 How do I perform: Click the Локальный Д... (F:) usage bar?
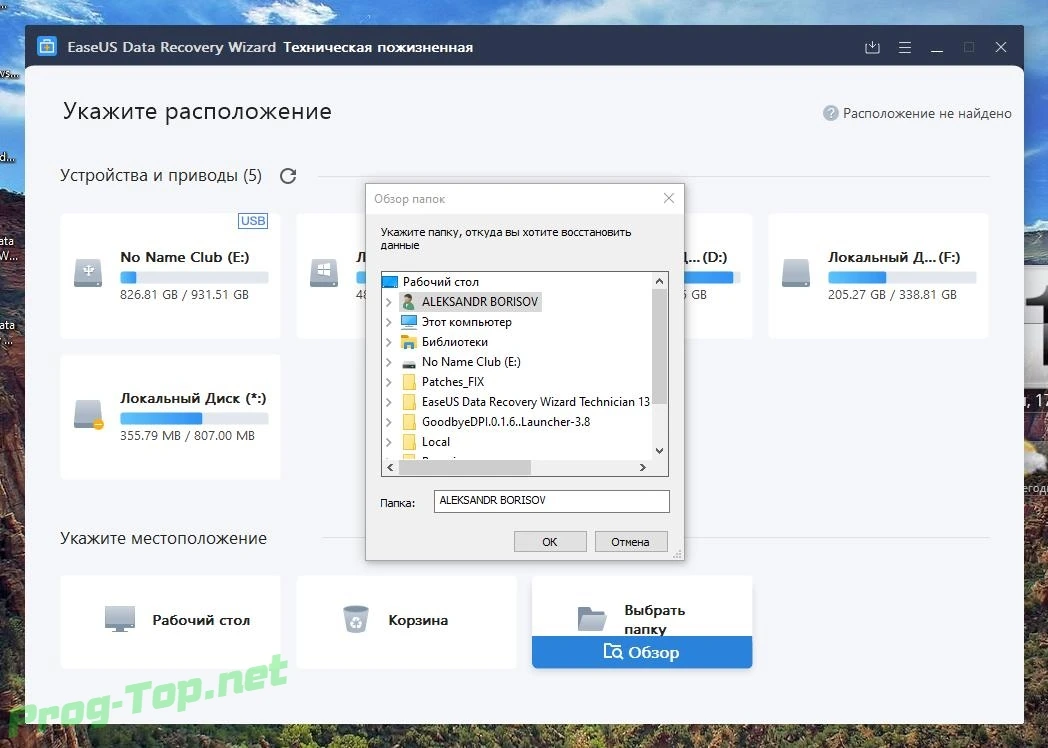click(x=902, y=277)
